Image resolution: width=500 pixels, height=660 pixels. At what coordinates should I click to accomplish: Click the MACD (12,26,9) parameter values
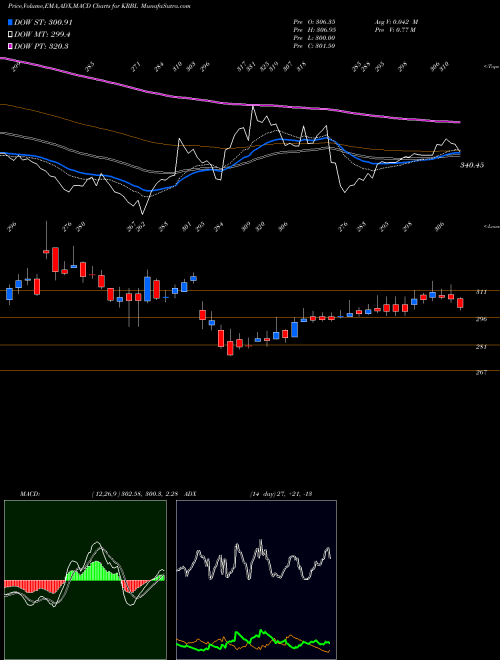tap(137, 494)
